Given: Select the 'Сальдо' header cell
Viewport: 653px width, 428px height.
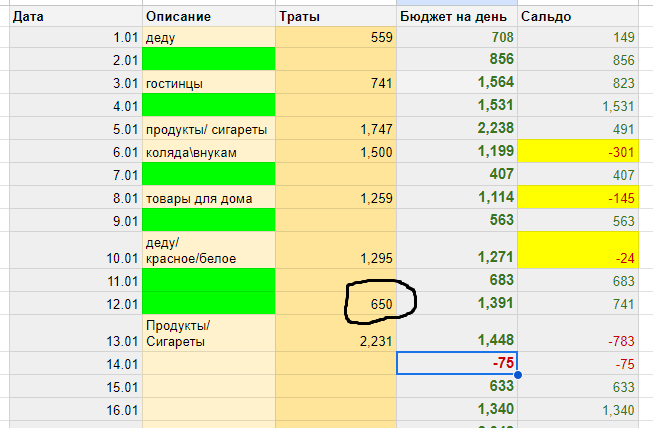Looking at the screenshot, I should (x=578, y=16).
